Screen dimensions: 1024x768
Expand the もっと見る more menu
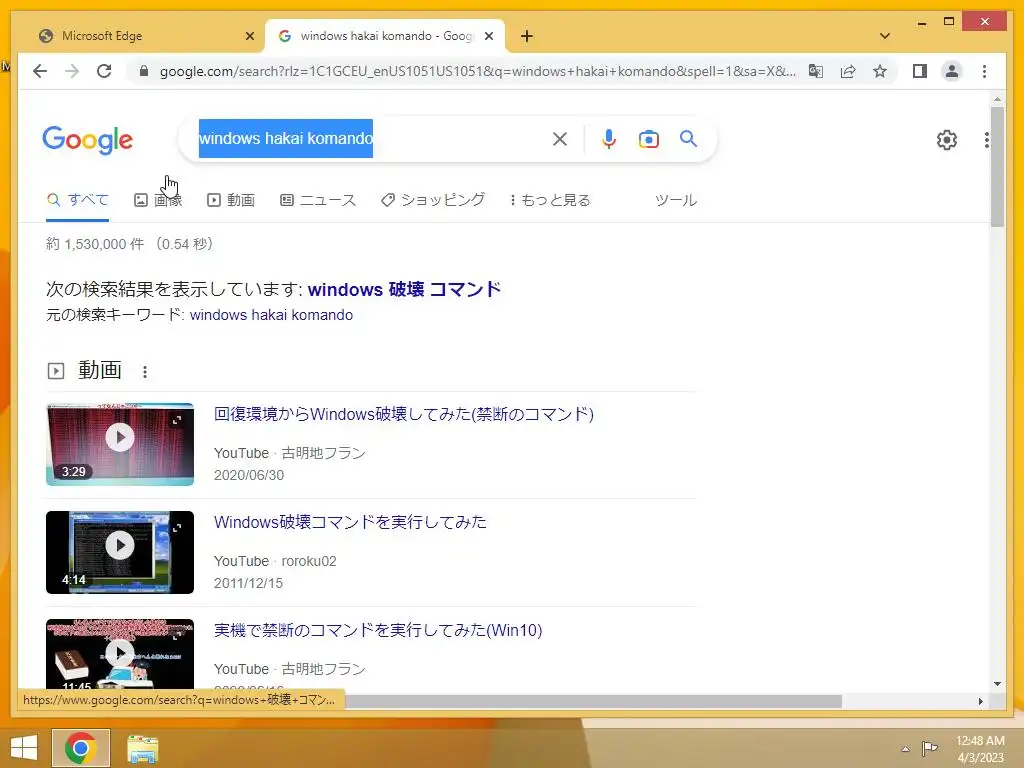click(550, 200)
